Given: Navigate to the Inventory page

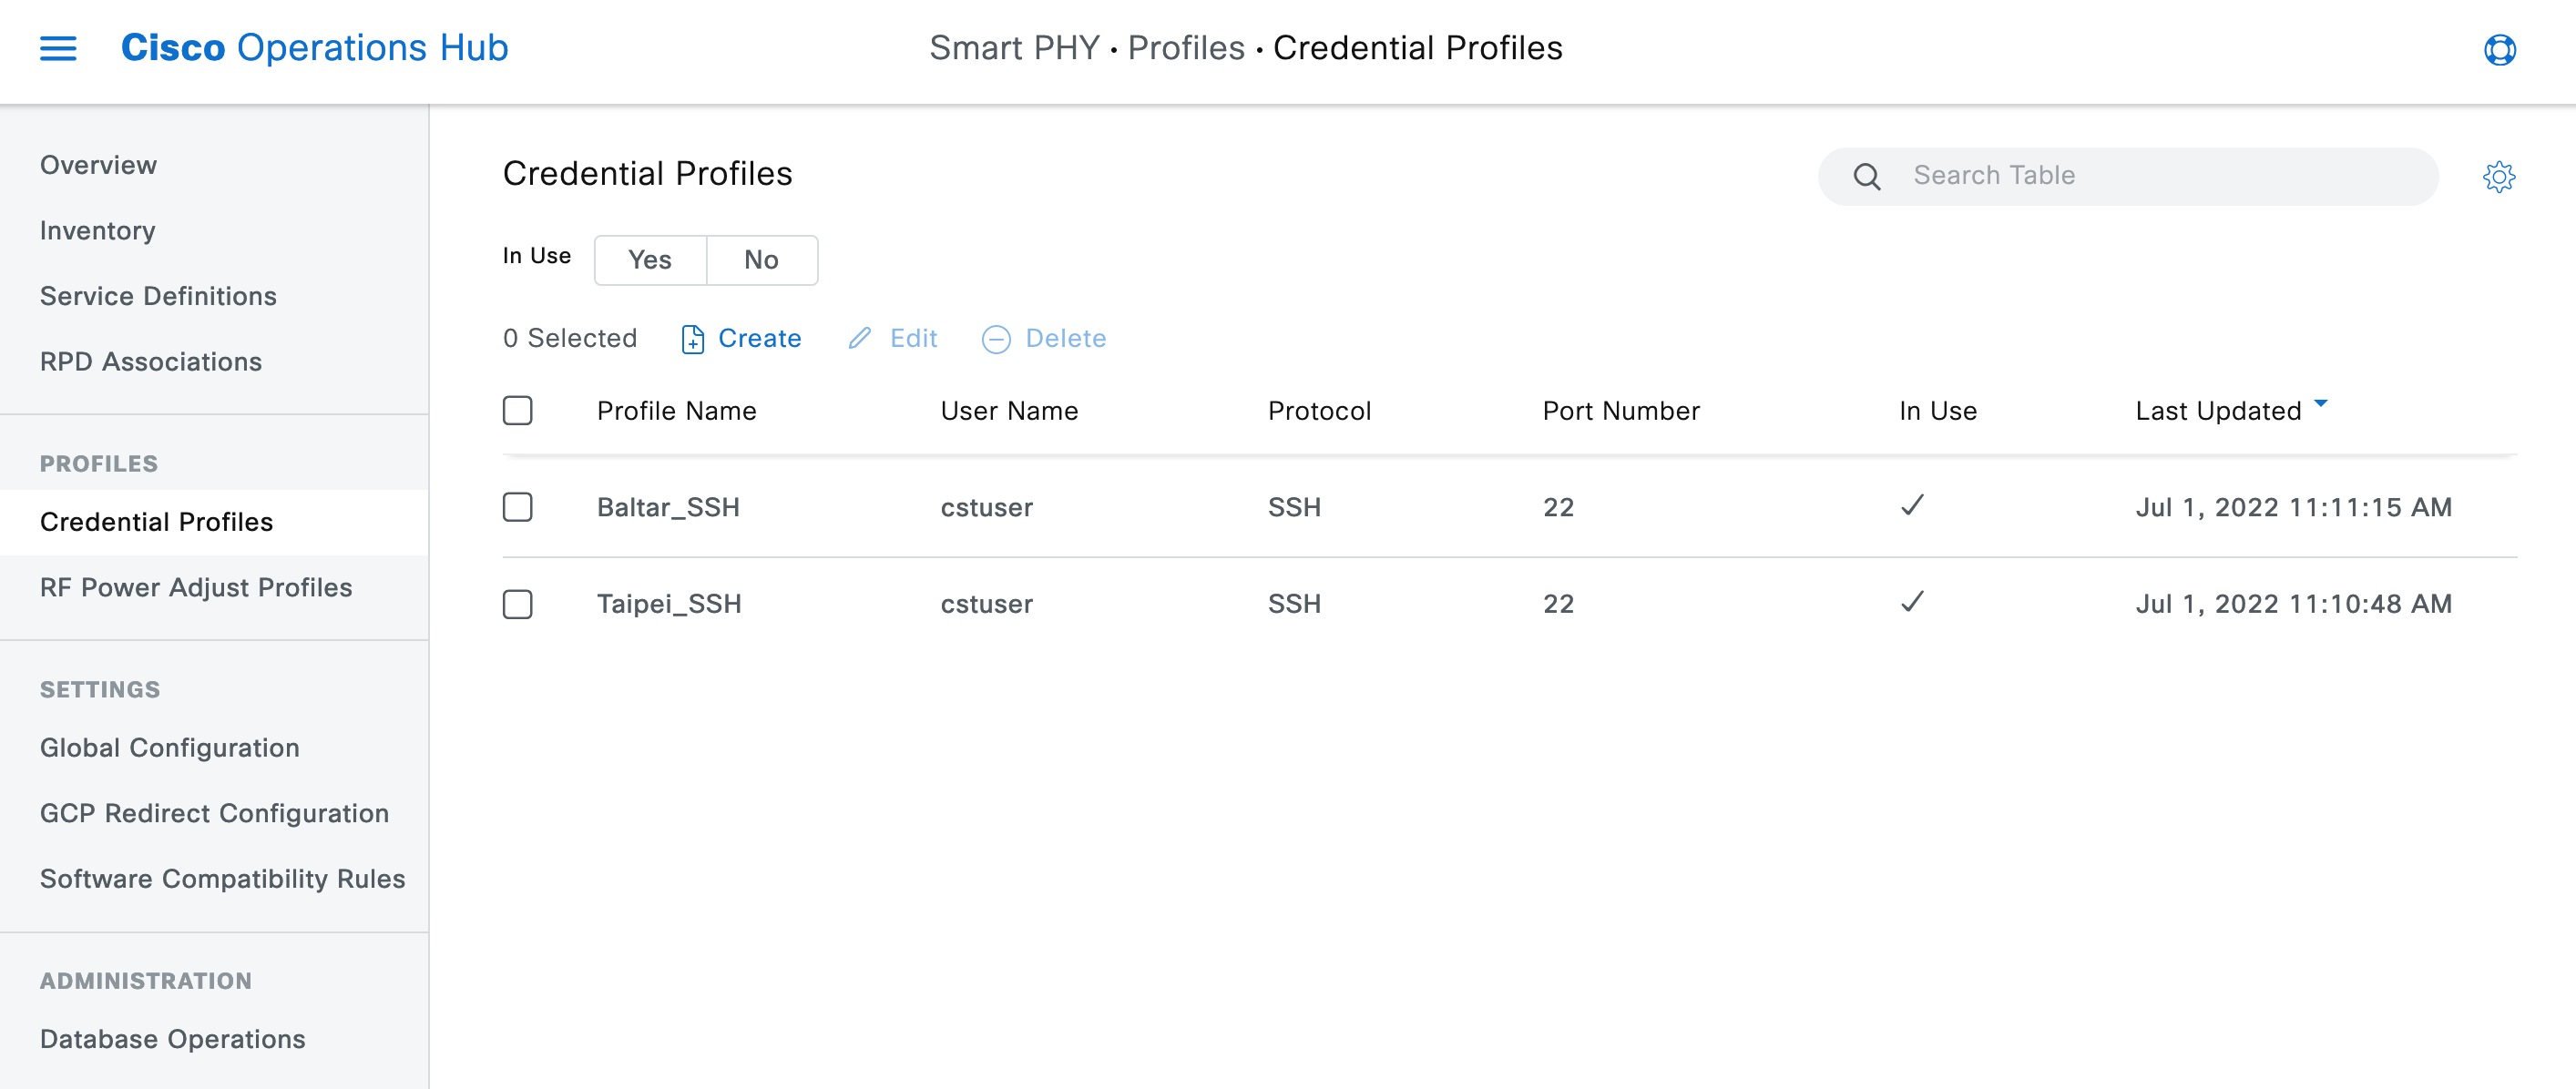Looking at the screenshot, I should (x=97, y=230).
